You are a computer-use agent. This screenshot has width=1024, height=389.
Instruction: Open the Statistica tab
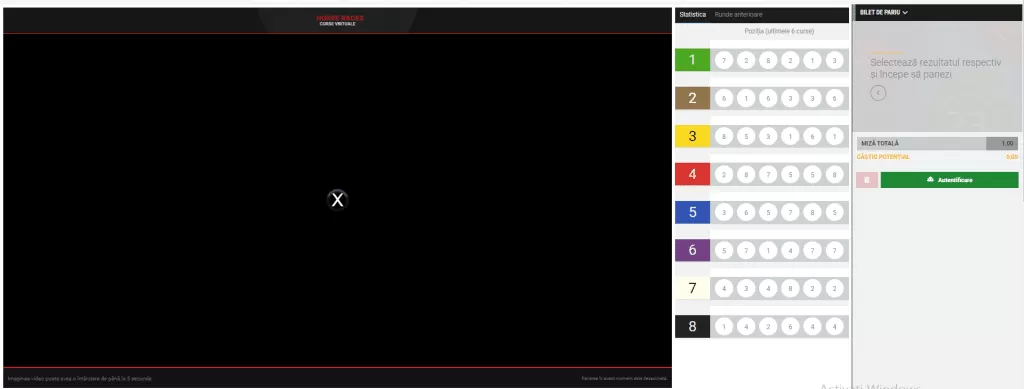pyautogui.click(x=692, y=14)
